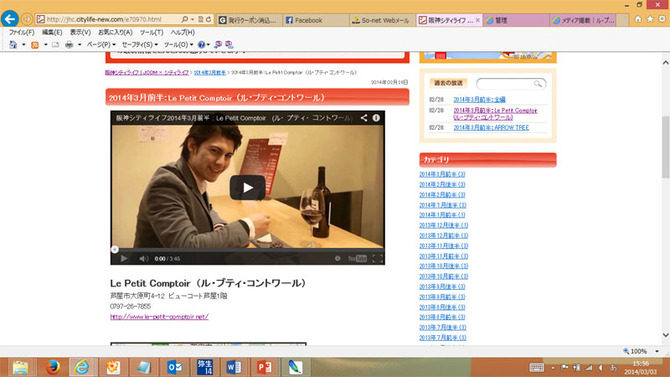Image resolution: width=670 pixels, height=377 pixels.
Task: Open PowerPoint from taskbar
Action: [x=264, y=367]
